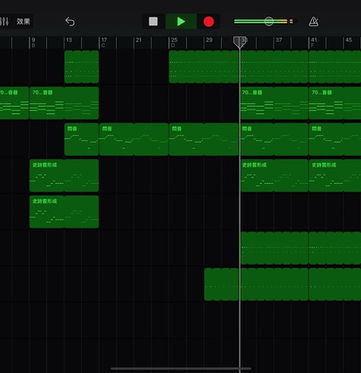Select second track region starting at bar 41
This screenshot has height=373, width=361.
point(335,103)
